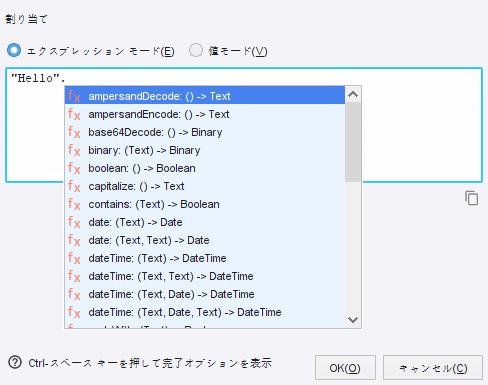Click scroll down arrow of suggestion list

pos(353,320)
